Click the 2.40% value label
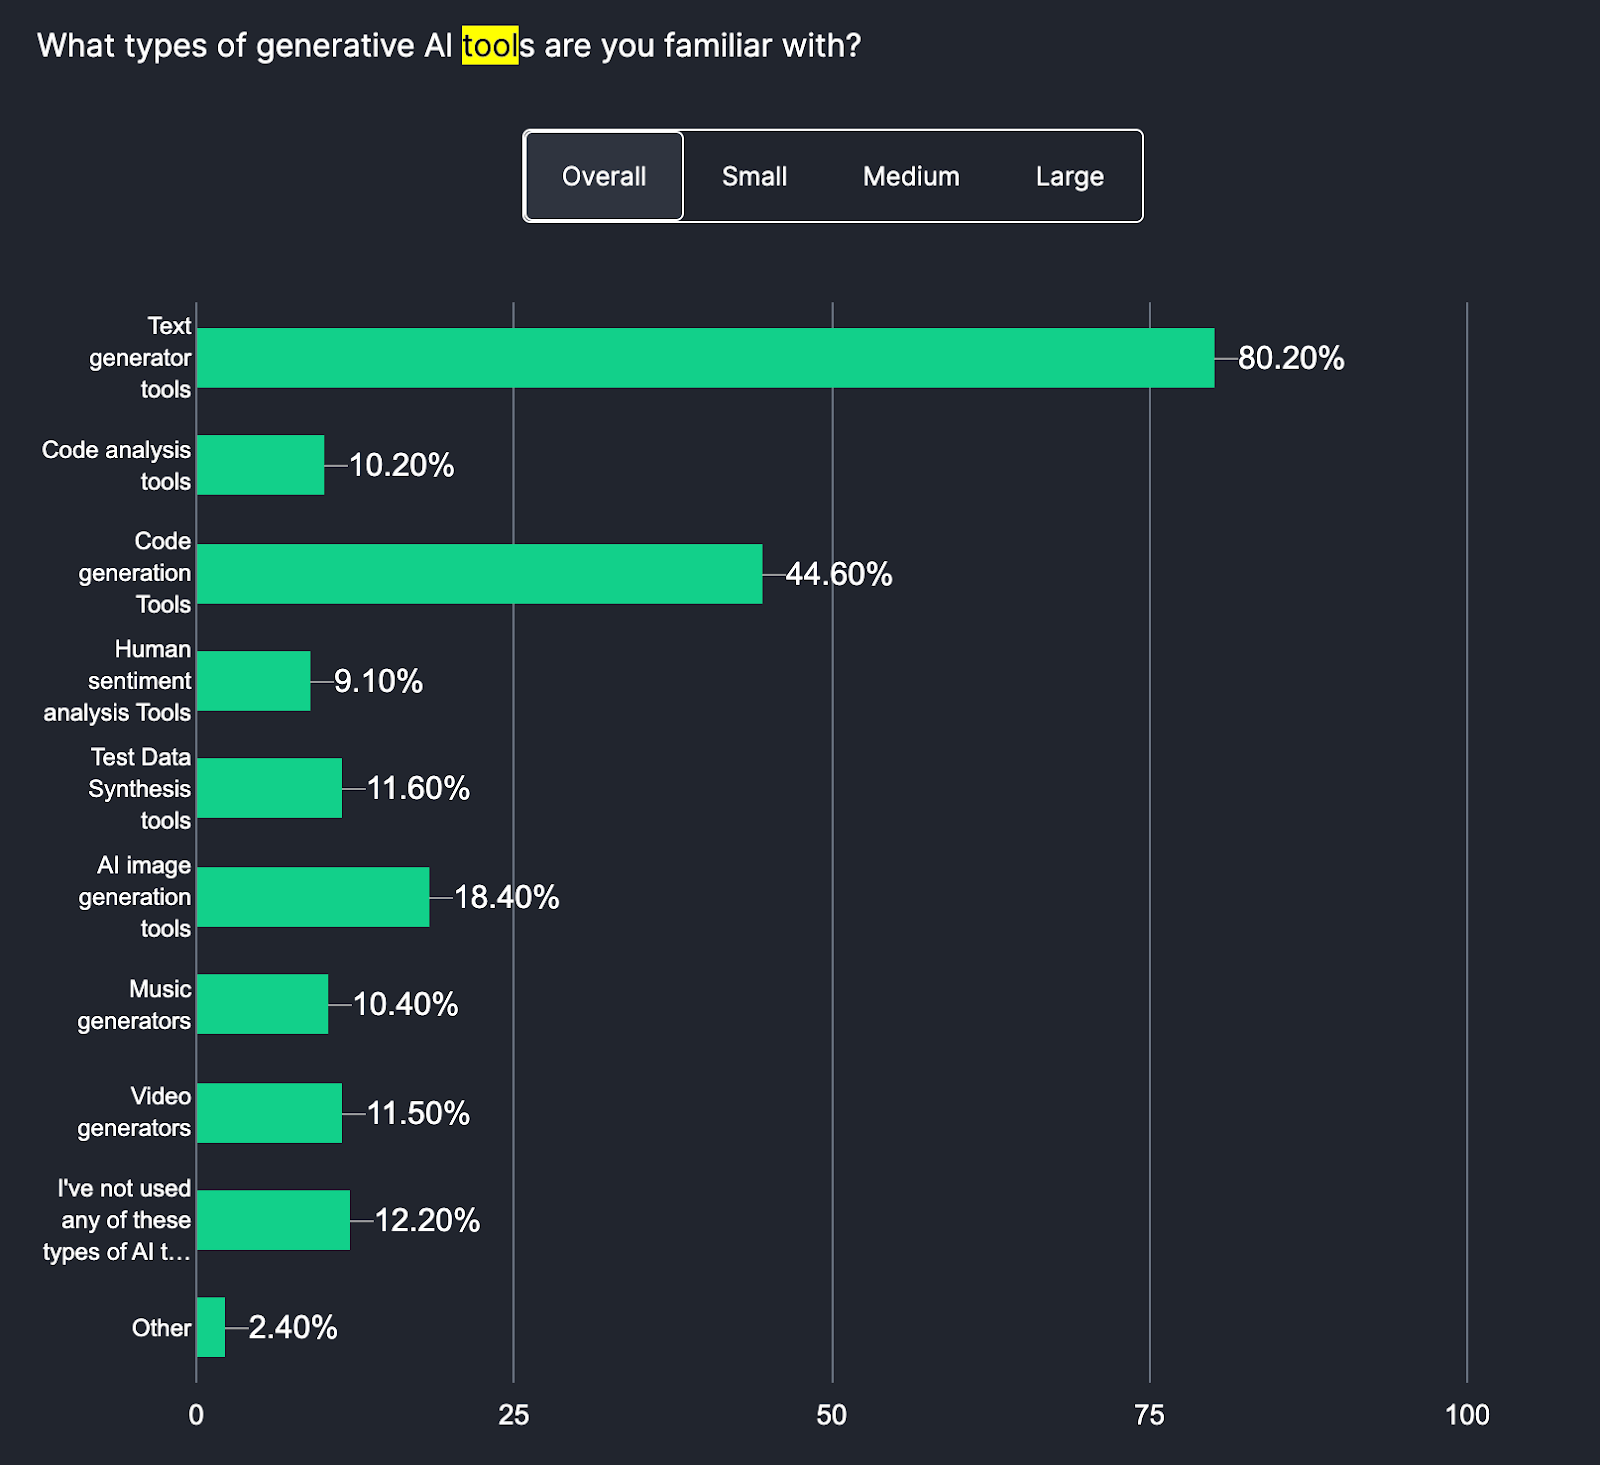 [x=293, y=1328]
